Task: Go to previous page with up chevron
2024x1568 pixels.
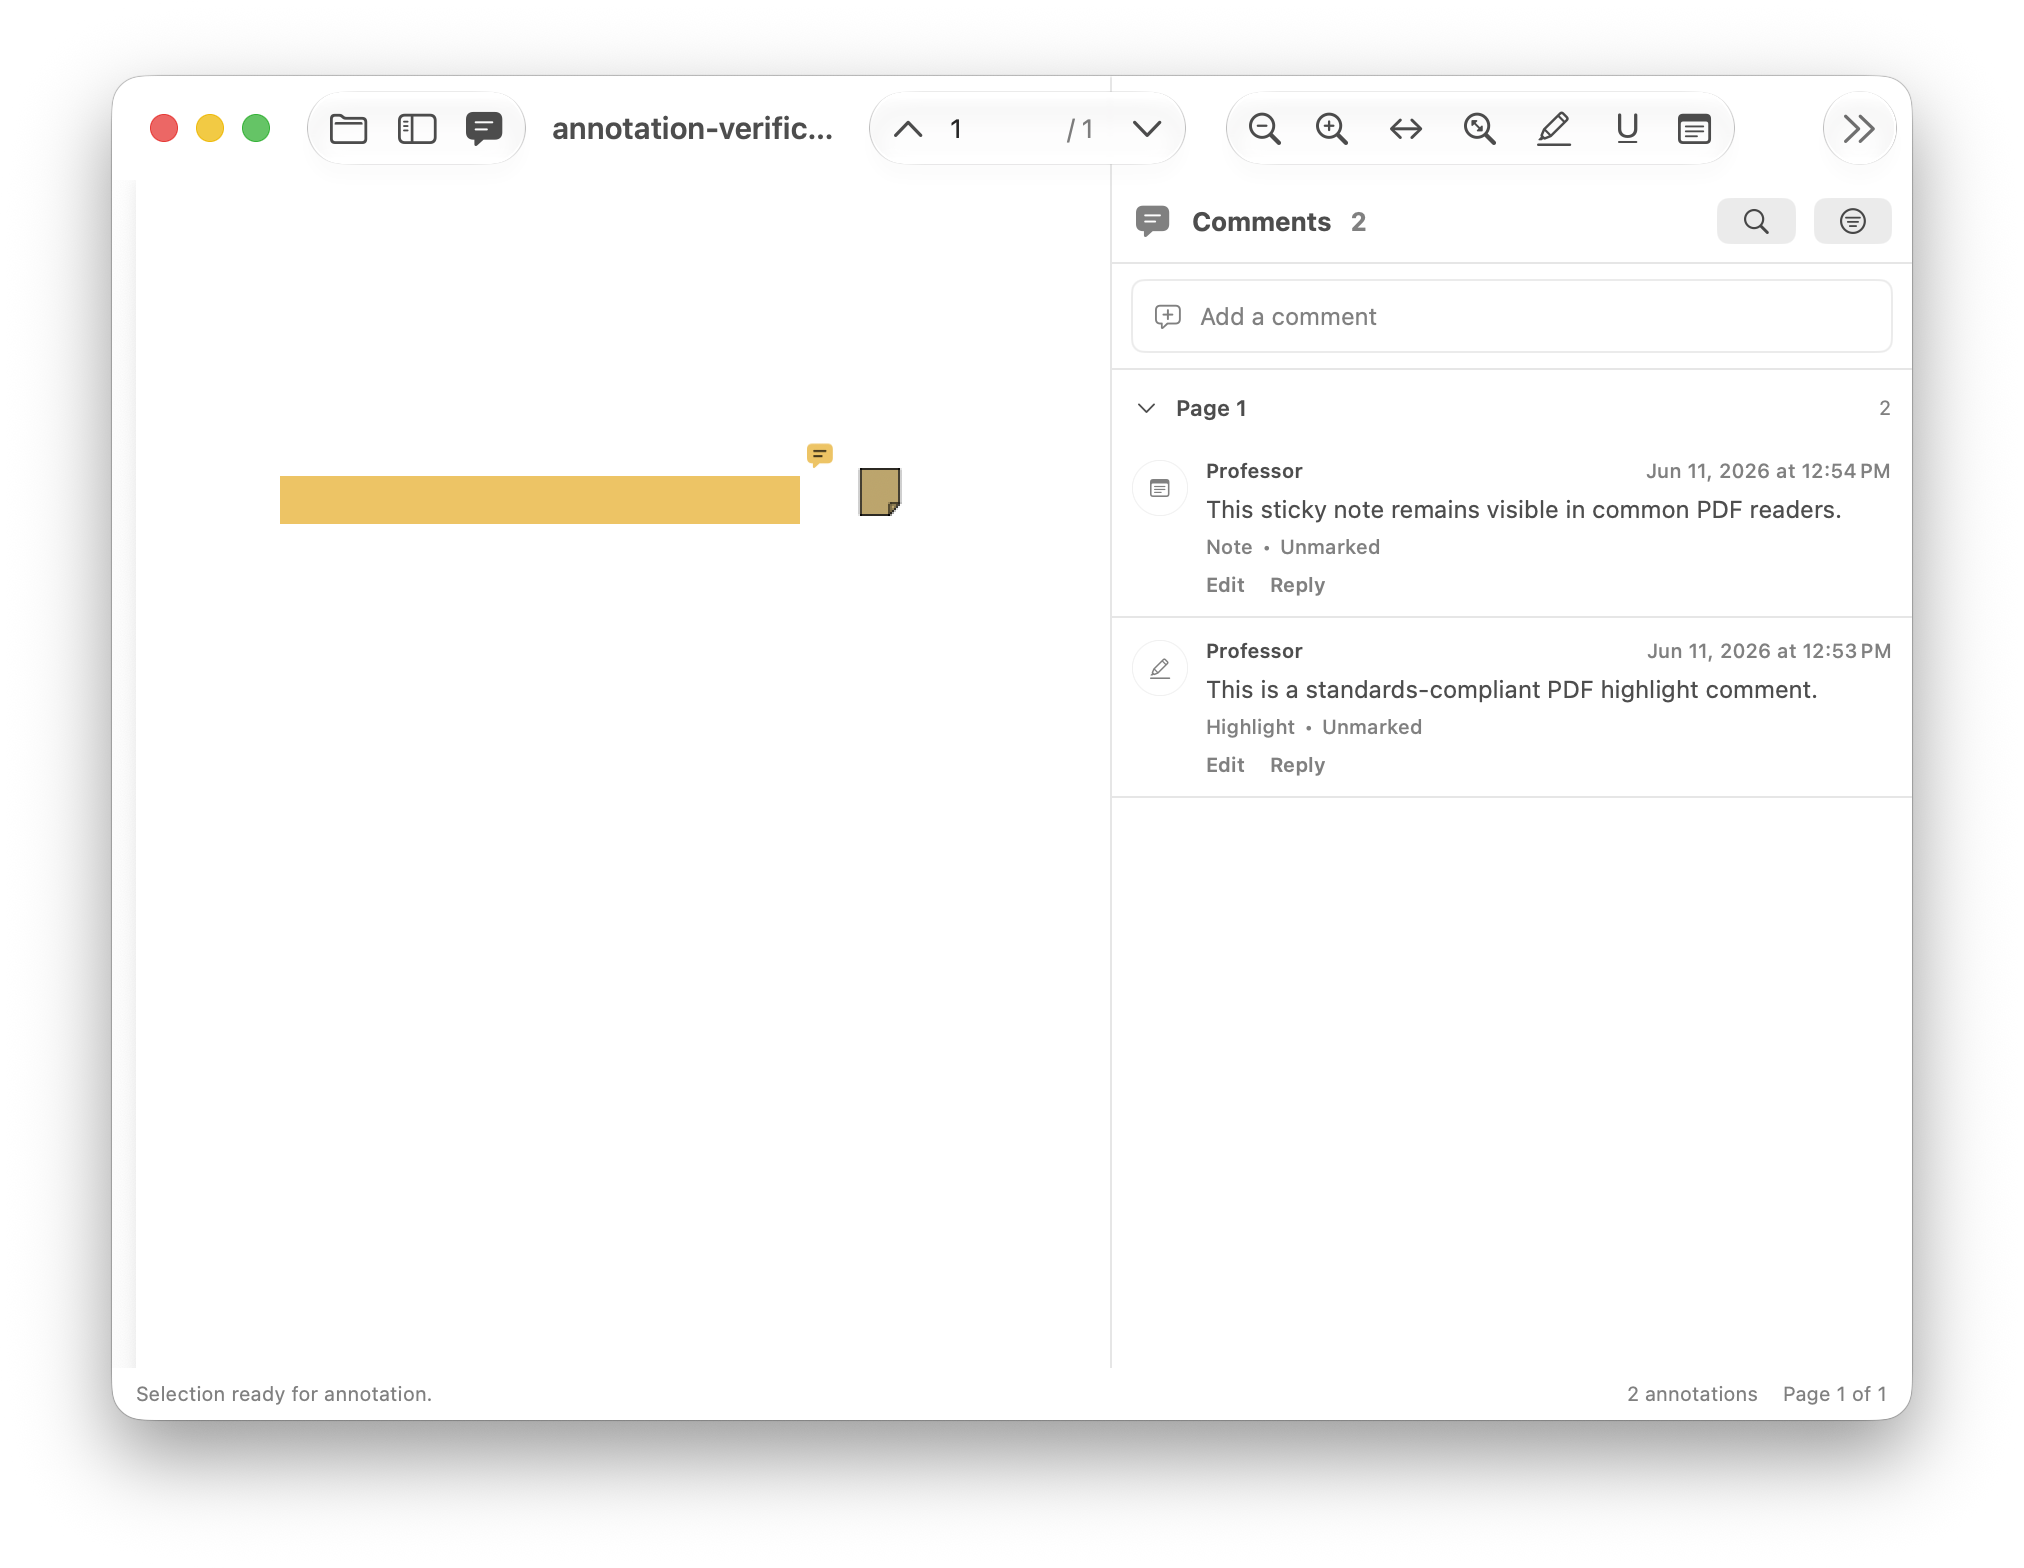Action: click(x=908, y=129)
